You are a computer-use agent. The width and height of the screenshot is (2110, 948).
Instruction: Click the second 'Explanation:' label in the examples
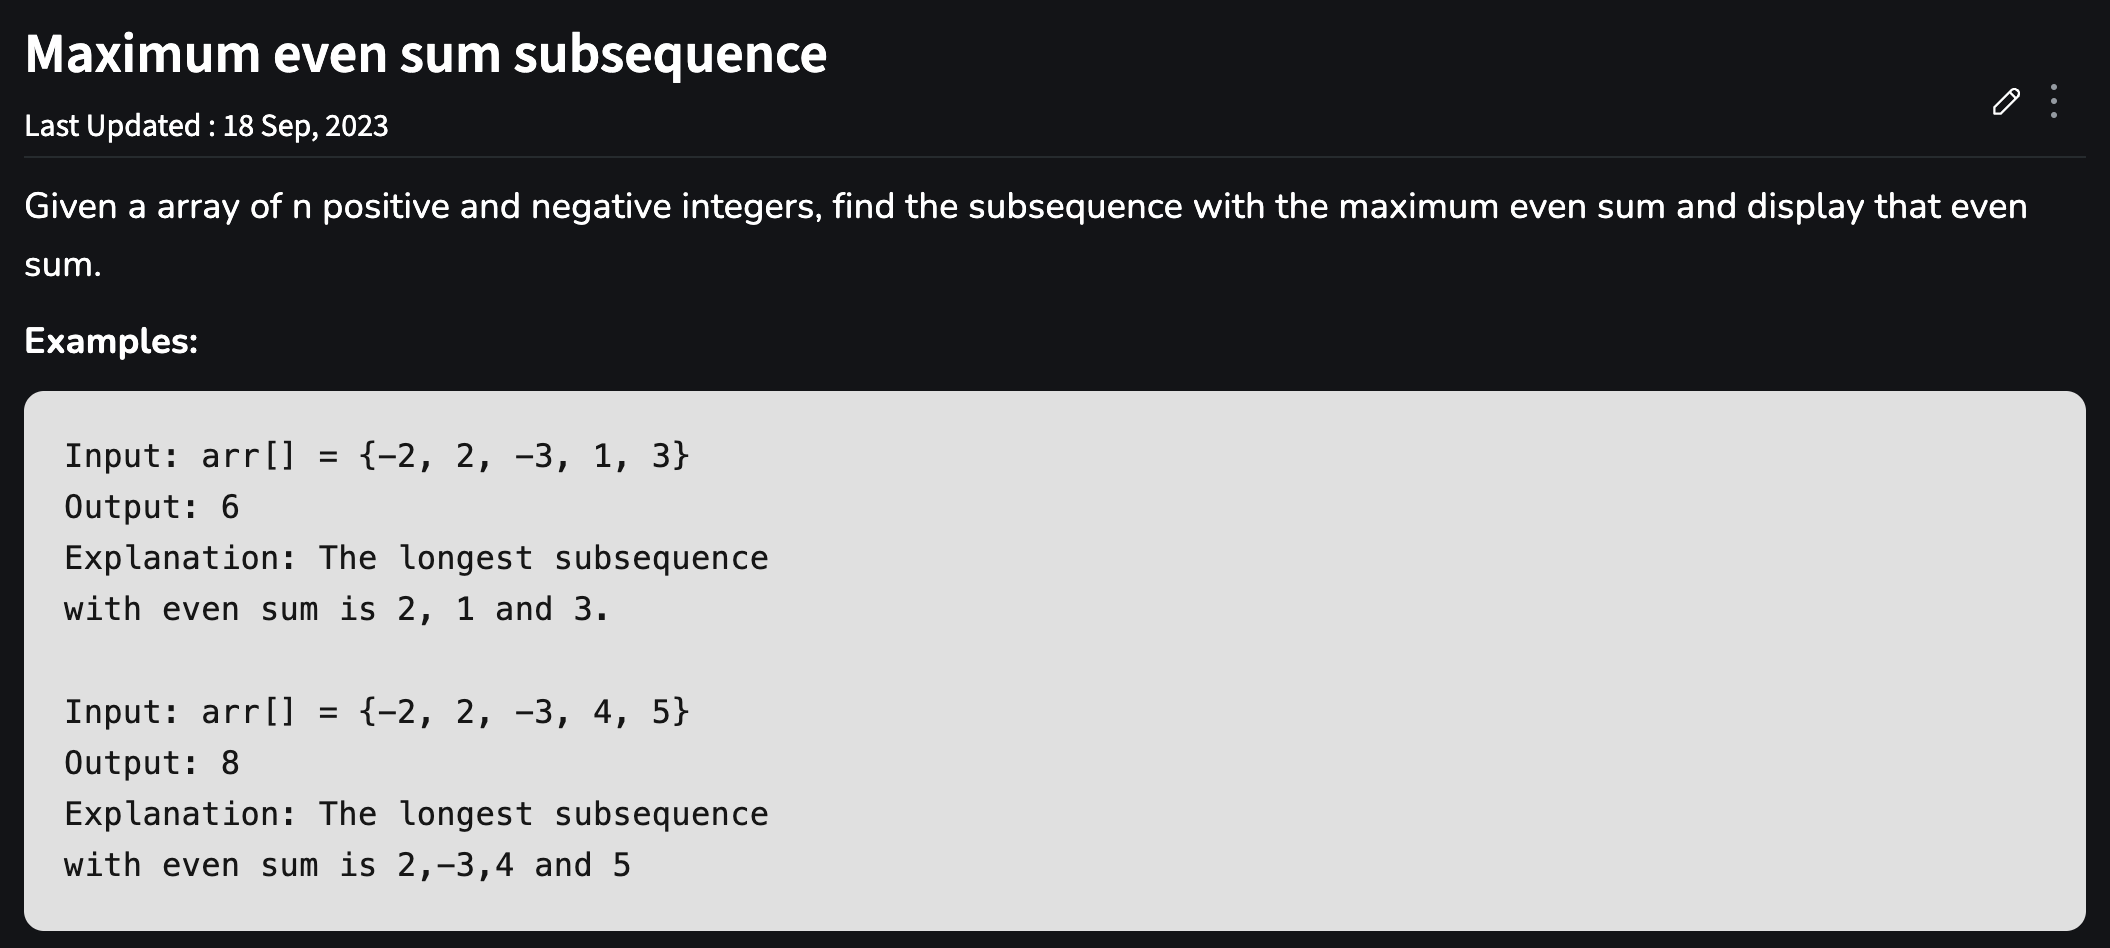(x=180, y=814)
